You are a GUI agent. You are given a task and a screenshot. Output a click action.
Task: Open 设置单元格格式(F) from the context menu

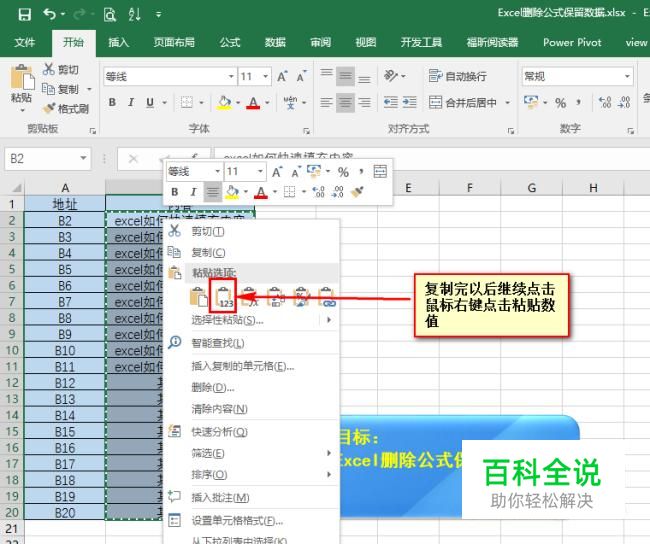pos(252,520)
